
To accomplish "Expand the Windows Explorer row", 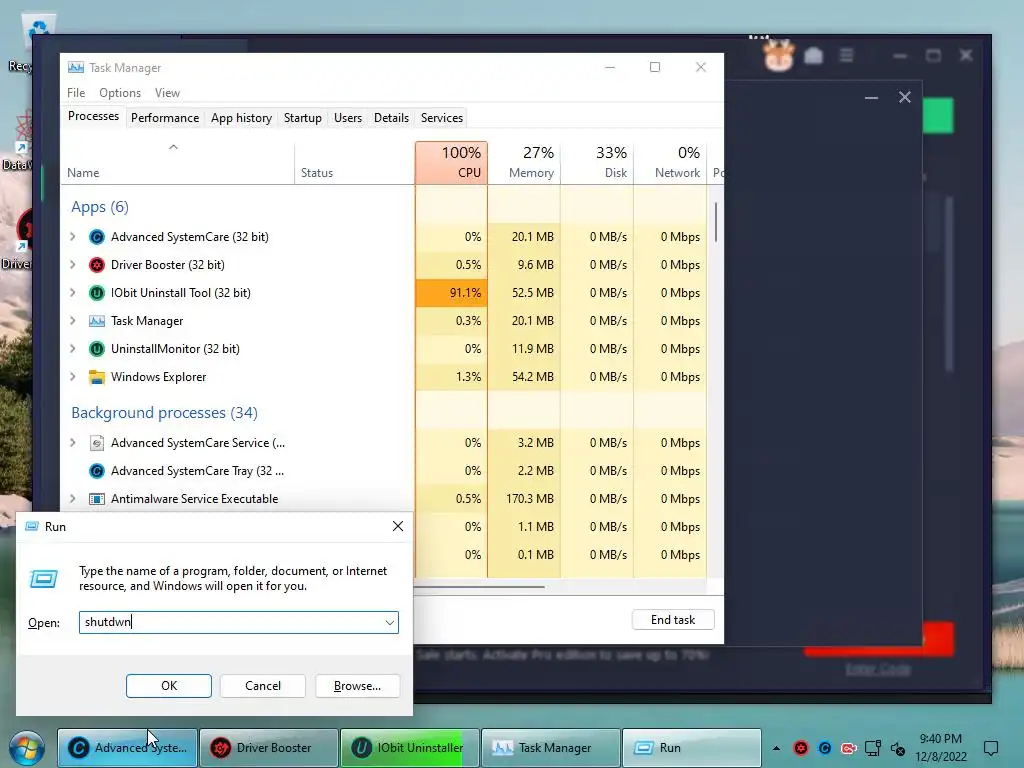I will coord(72,377).
